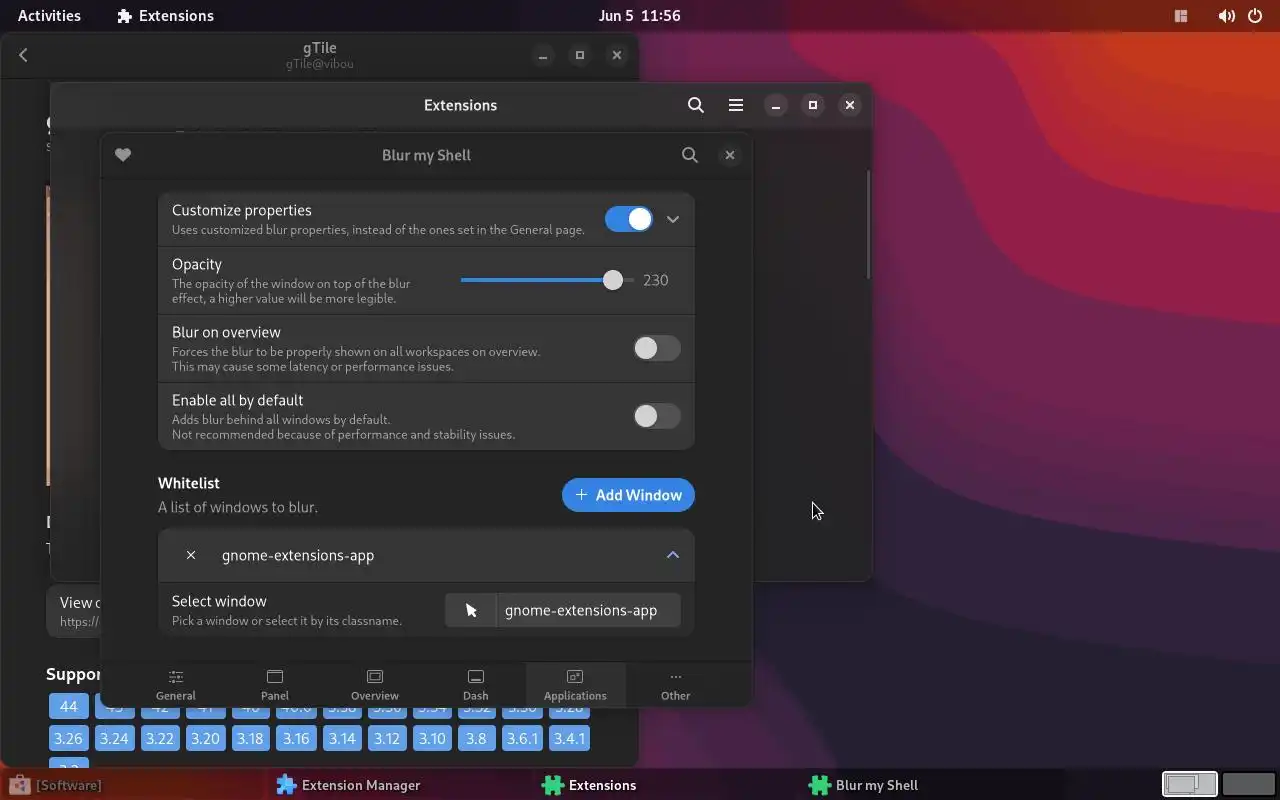Click the 3.8 version badge

(476, 739)
